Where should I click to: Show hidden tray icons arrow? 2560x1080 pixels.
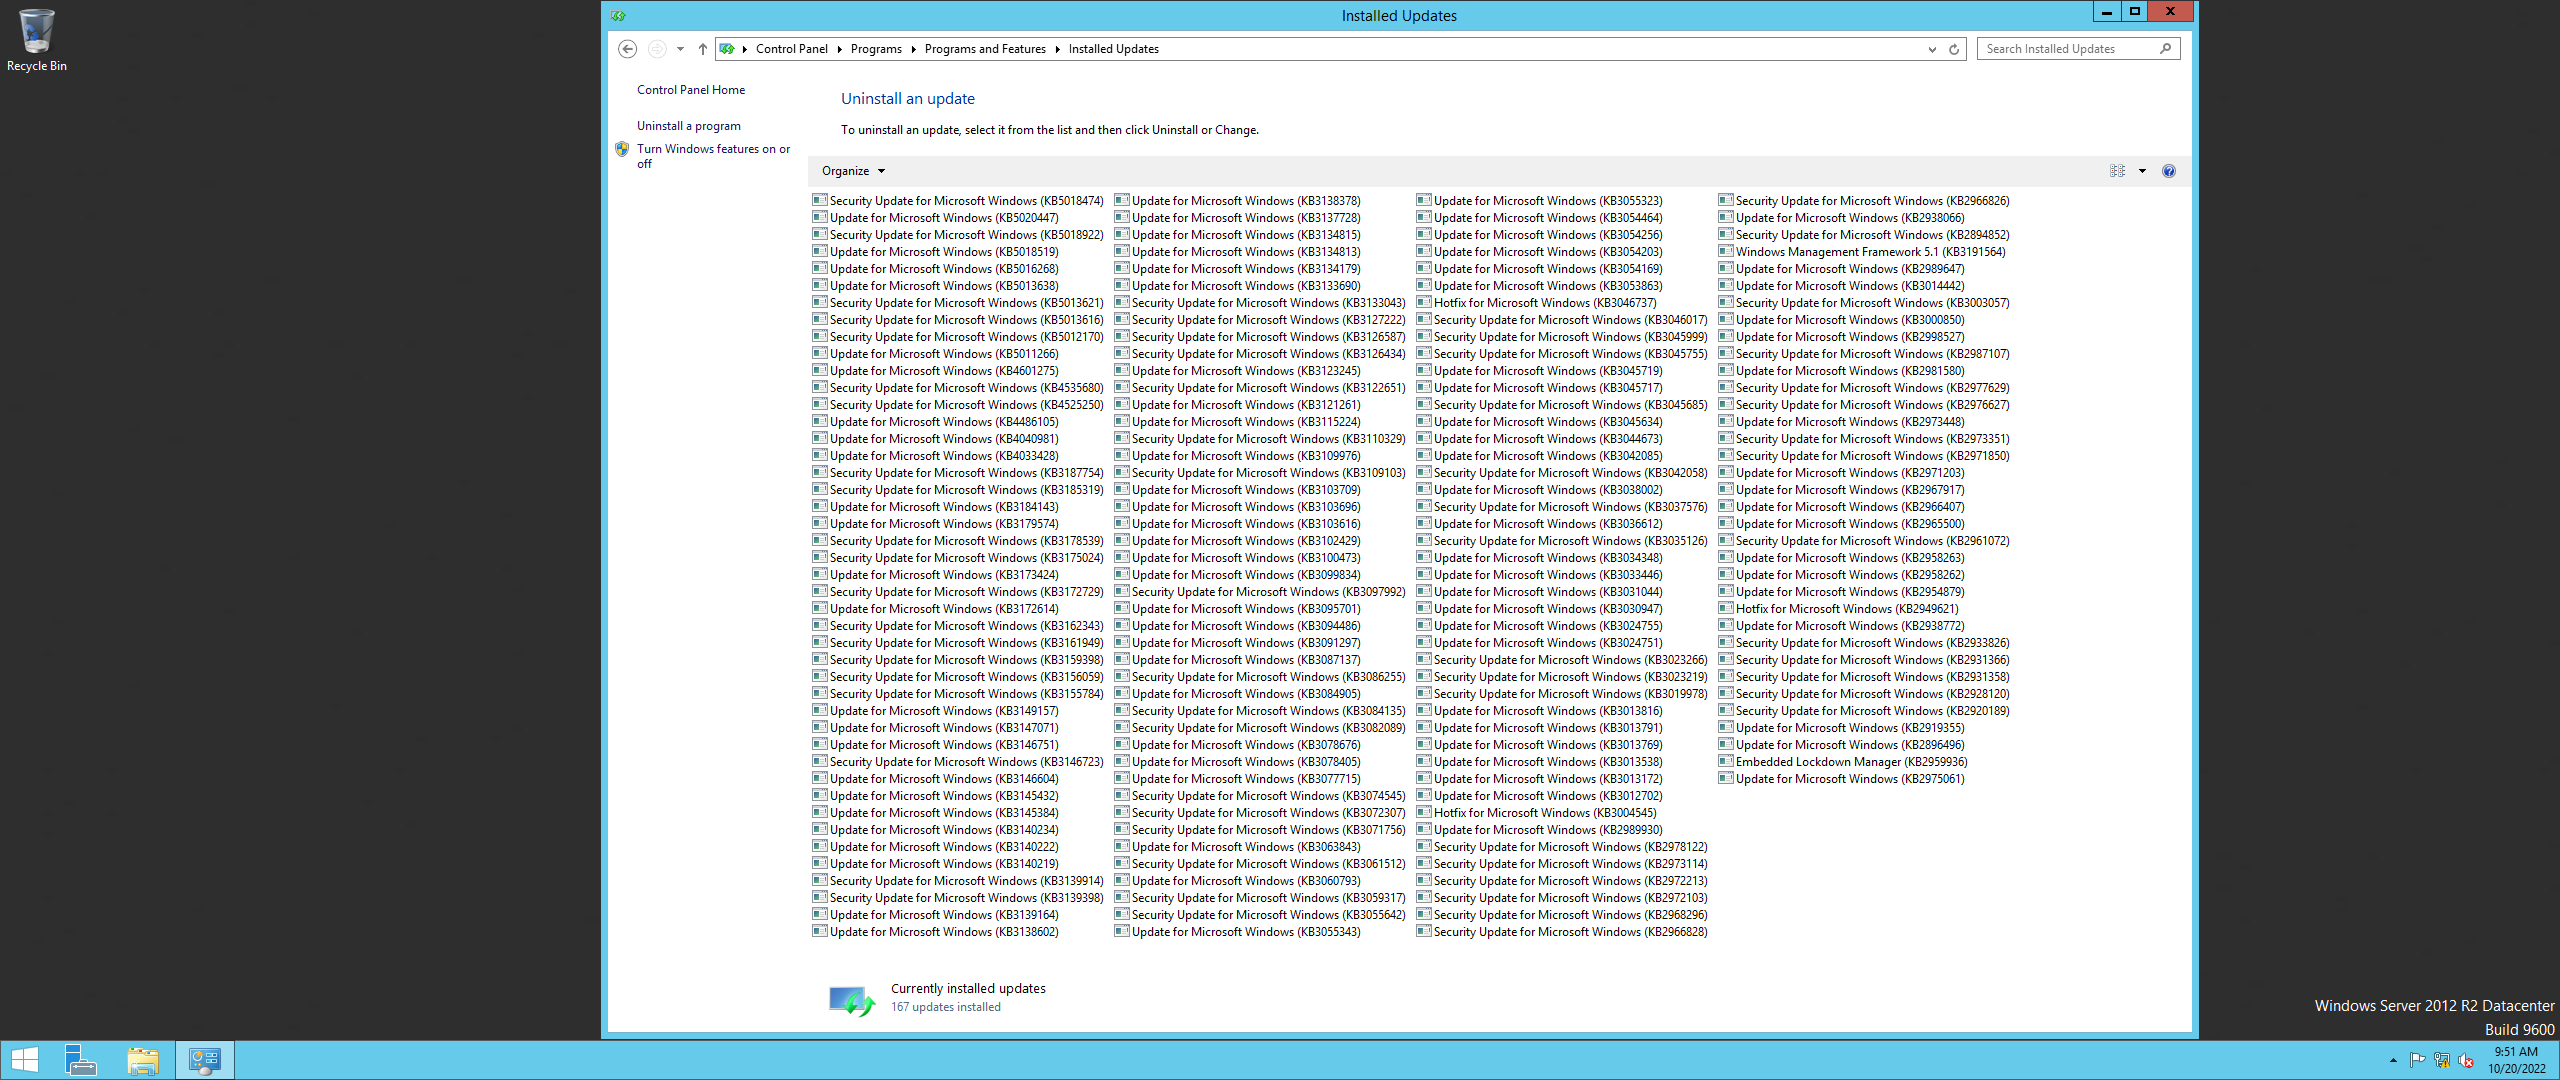coord(2393,1060)
